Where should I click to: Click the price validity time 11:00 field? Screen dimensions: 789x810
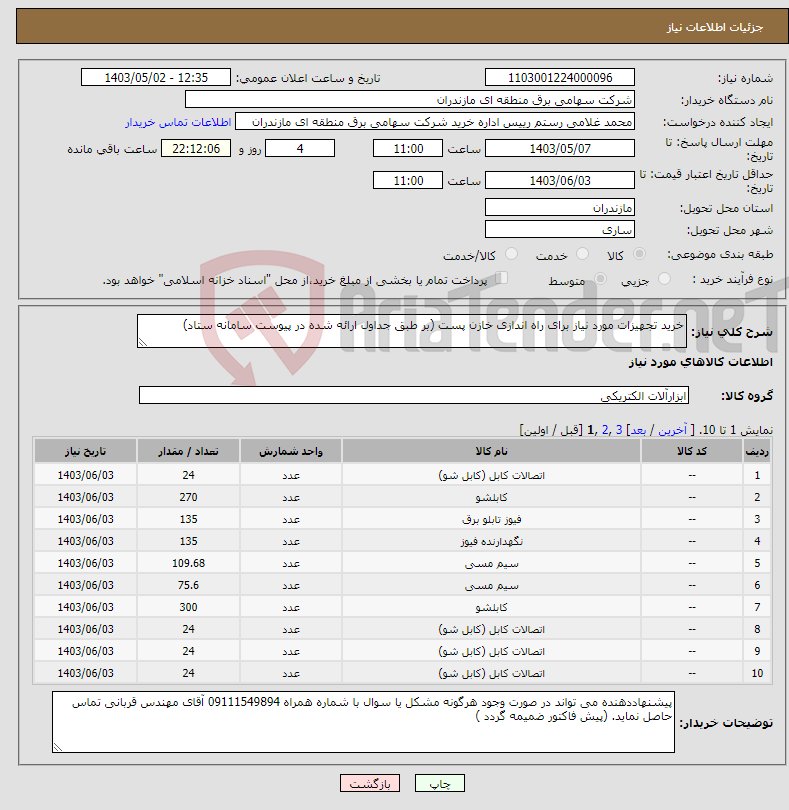tap(408, 180)
